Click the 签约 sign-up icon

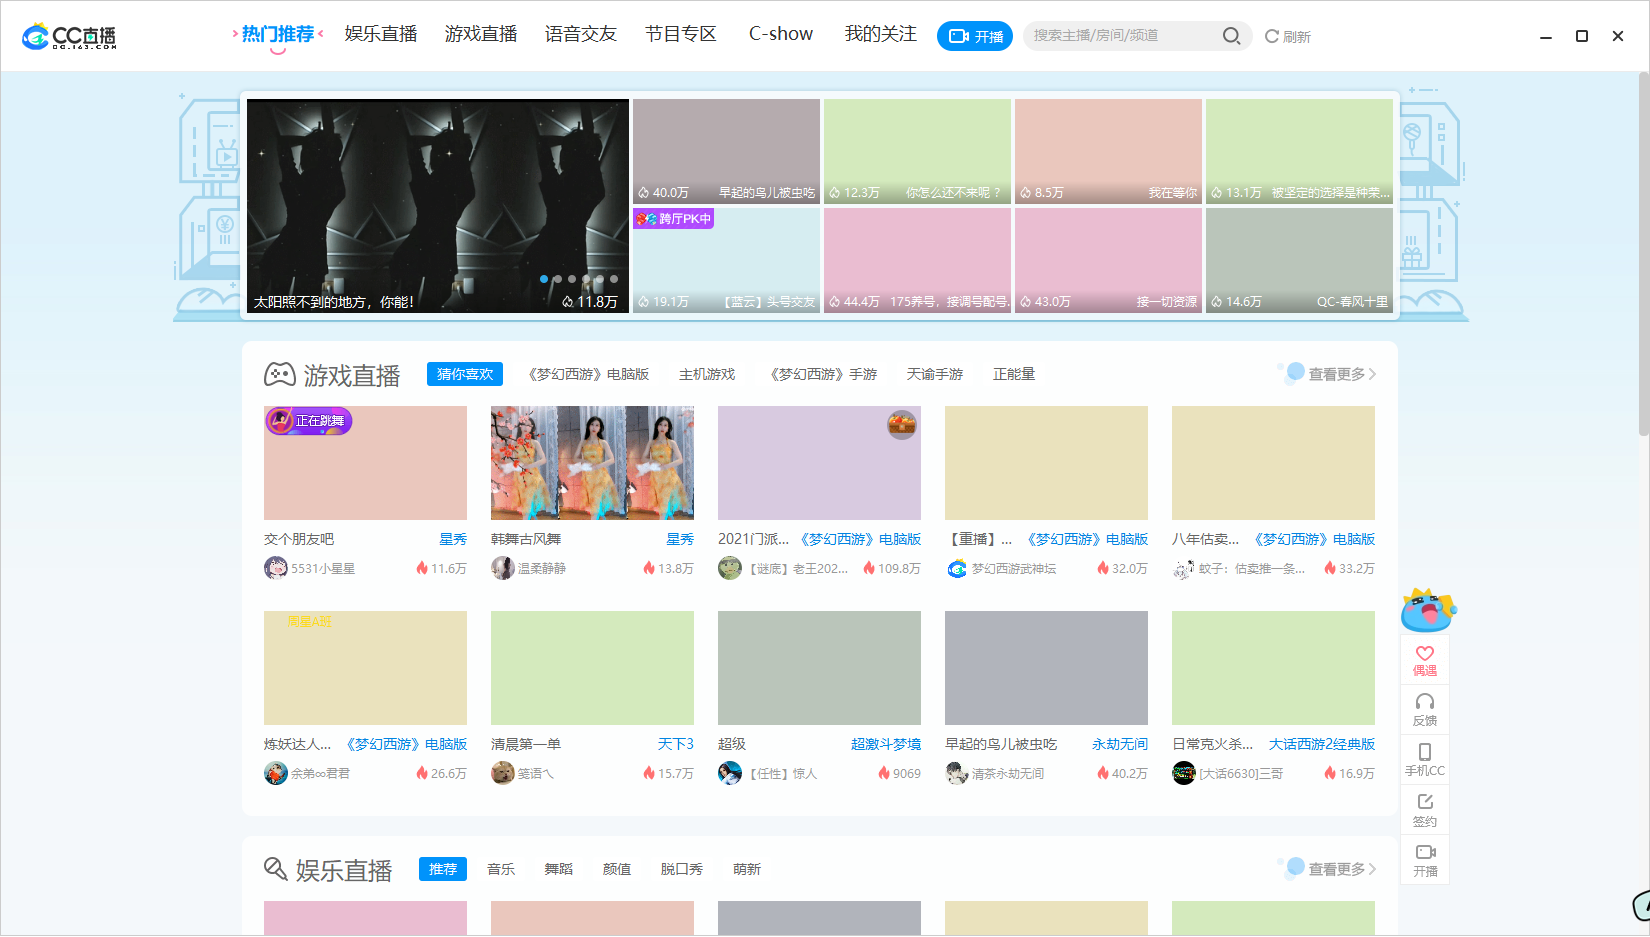pos(1425,809)
